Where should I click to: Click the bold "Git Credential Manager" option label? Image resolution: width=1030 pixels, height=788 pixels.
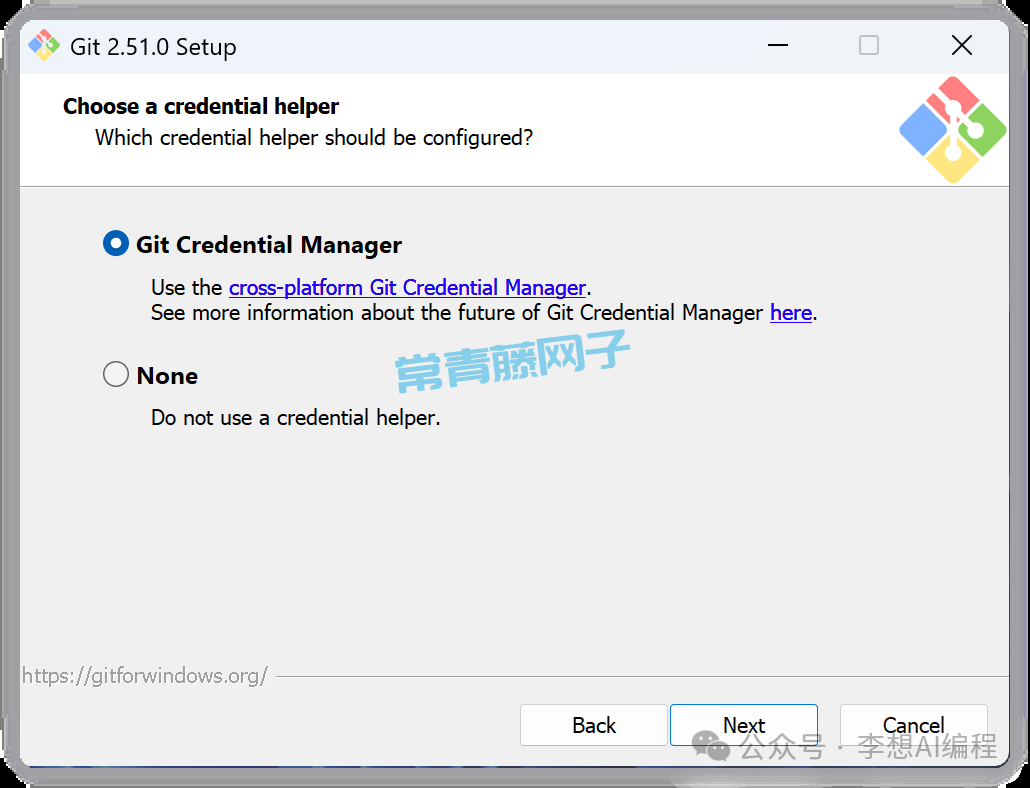pyautogui.click(x=269, y=245)
